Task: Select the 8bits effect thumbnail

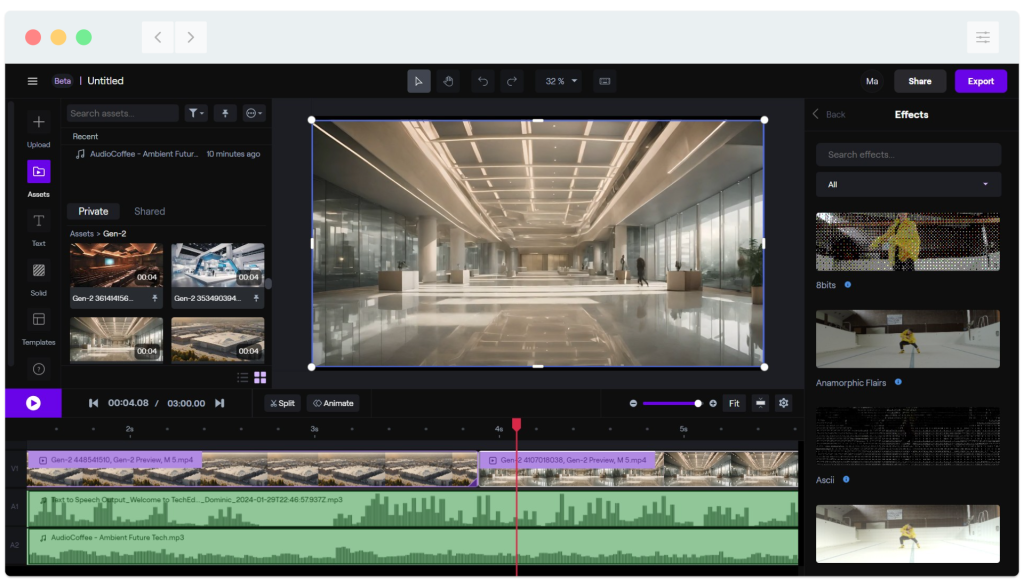Action: (x=906, y=240)
